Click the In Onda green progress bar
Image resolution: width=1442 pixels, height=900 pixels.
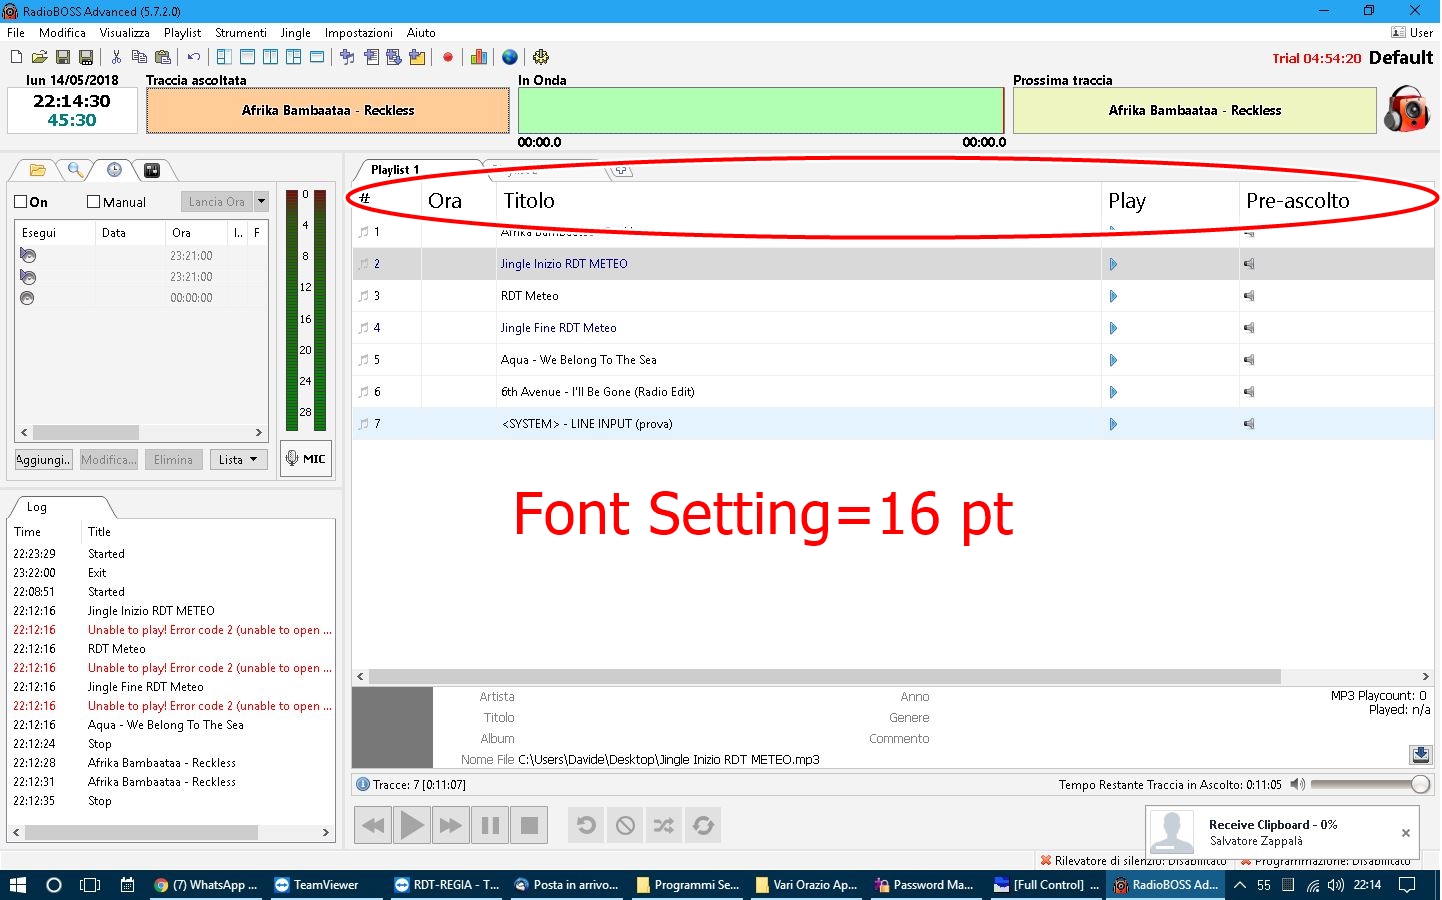pos(761,110)
